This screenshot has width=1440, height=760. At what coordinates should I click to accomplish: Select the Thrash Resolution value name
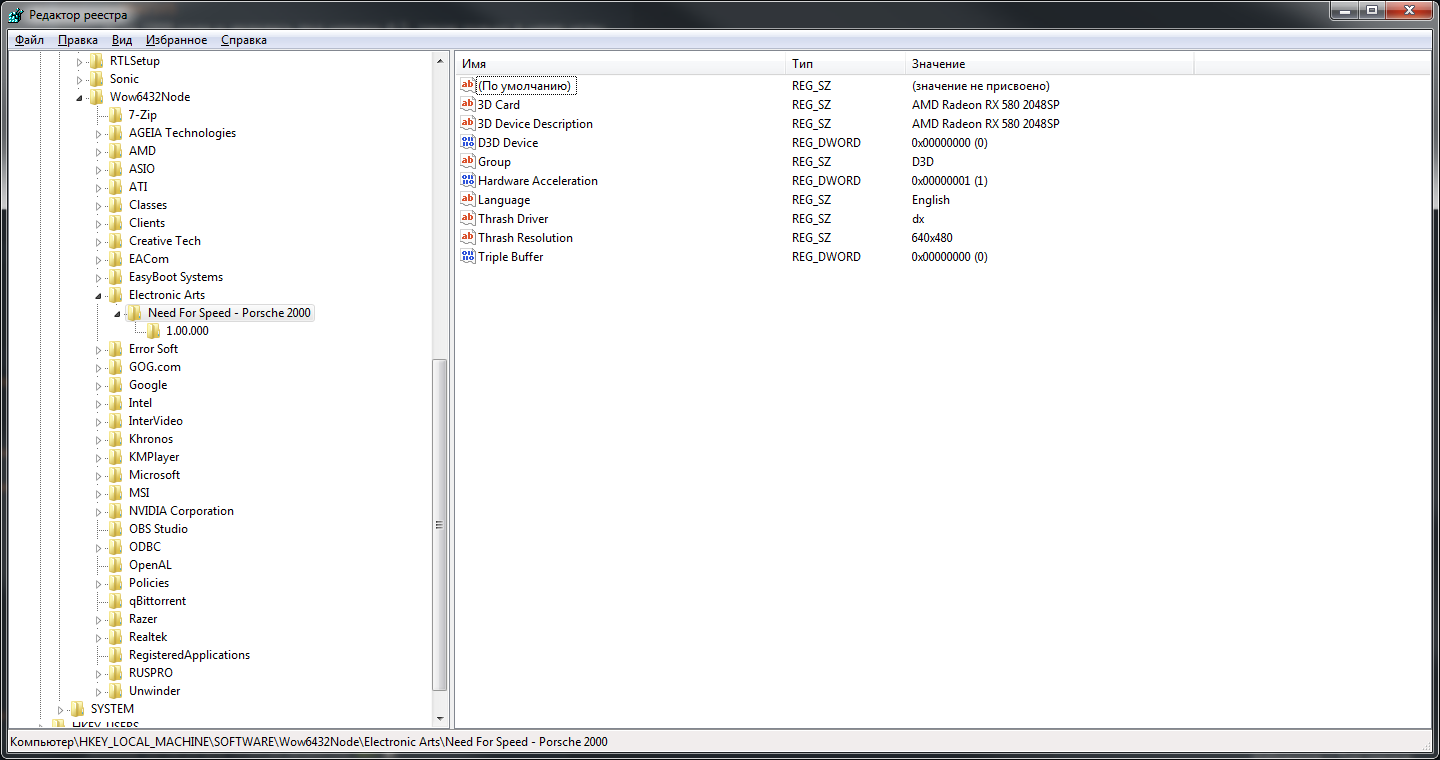coord(525,238)
